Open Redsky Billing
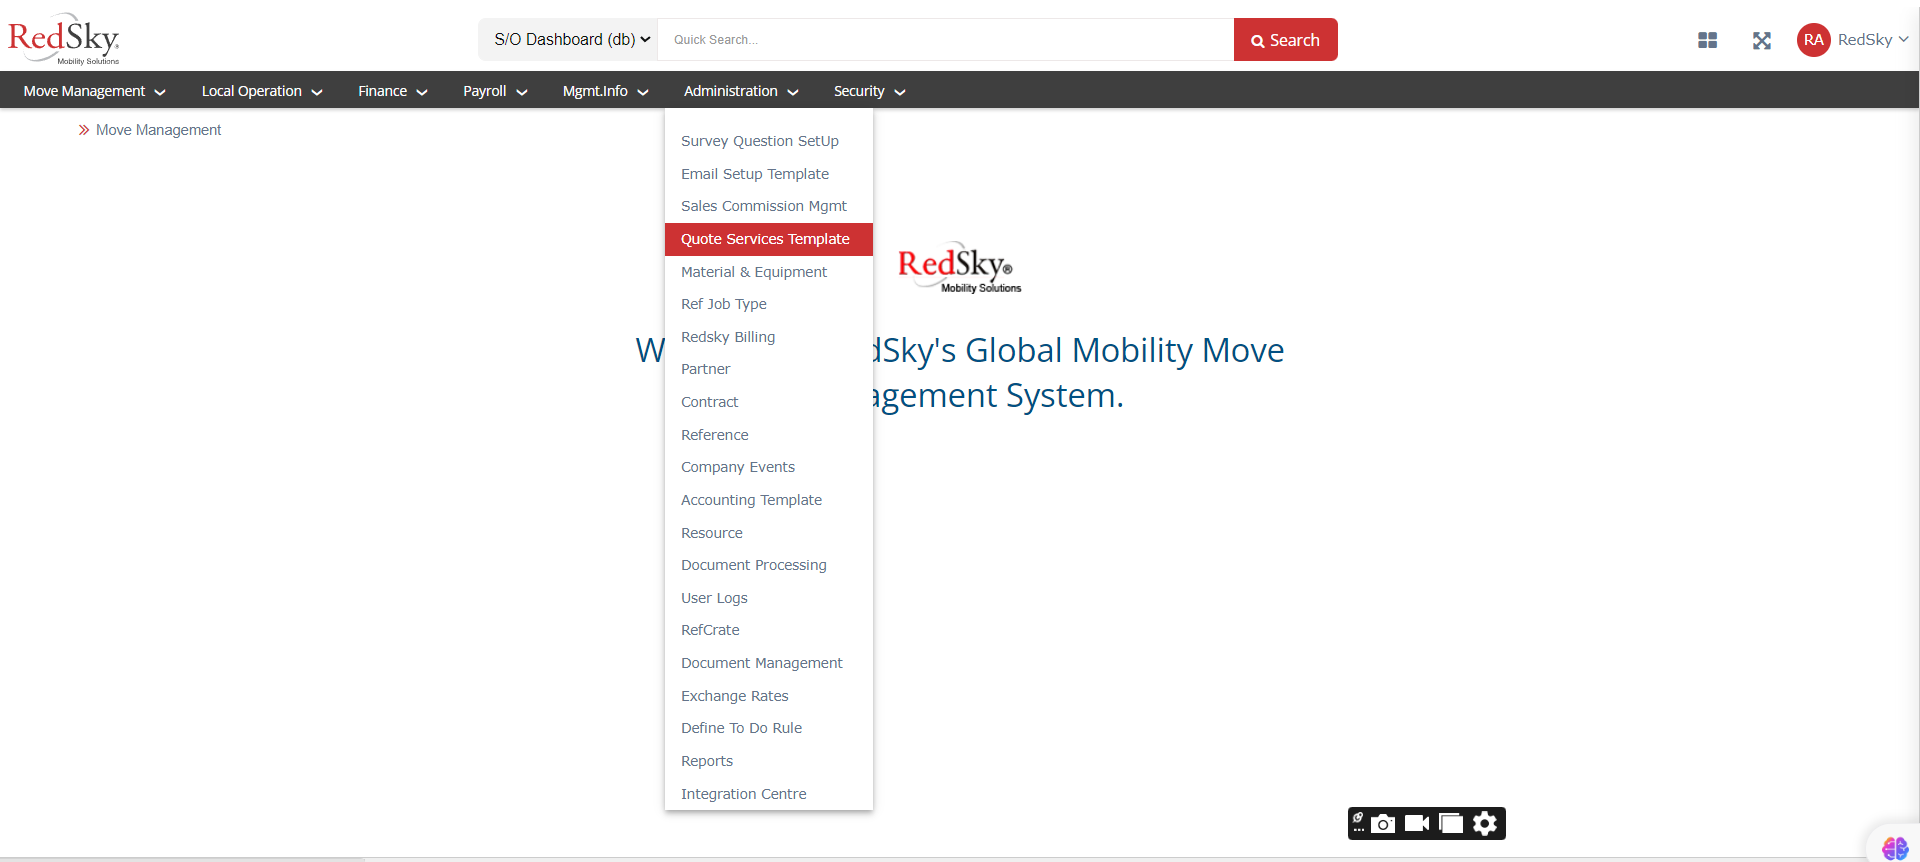The width and height of the screenshot is (1920, 862). click(768, 337)
